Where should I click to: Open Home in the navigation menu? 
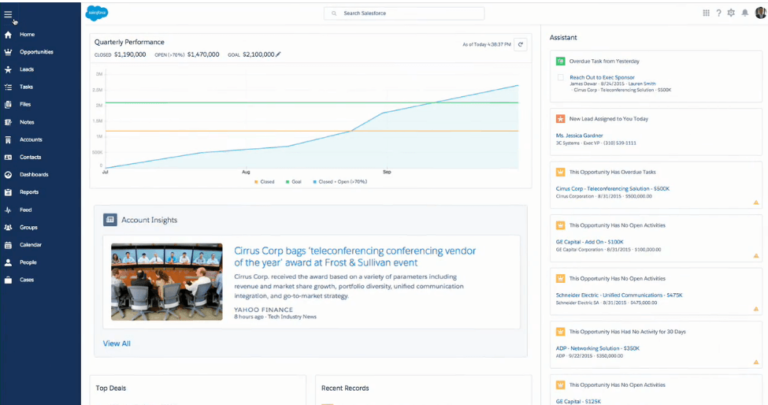[x=27, y=35]
